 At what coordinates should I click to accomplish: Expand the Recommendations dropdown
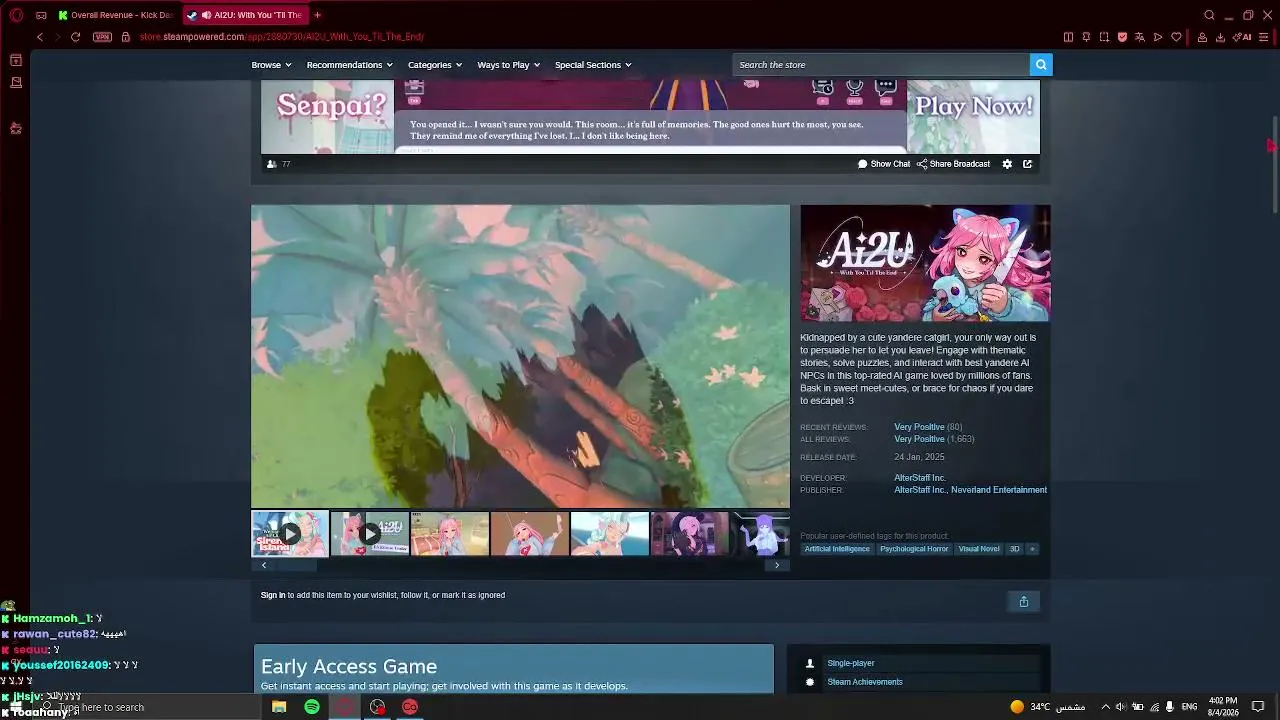(350, 65)
